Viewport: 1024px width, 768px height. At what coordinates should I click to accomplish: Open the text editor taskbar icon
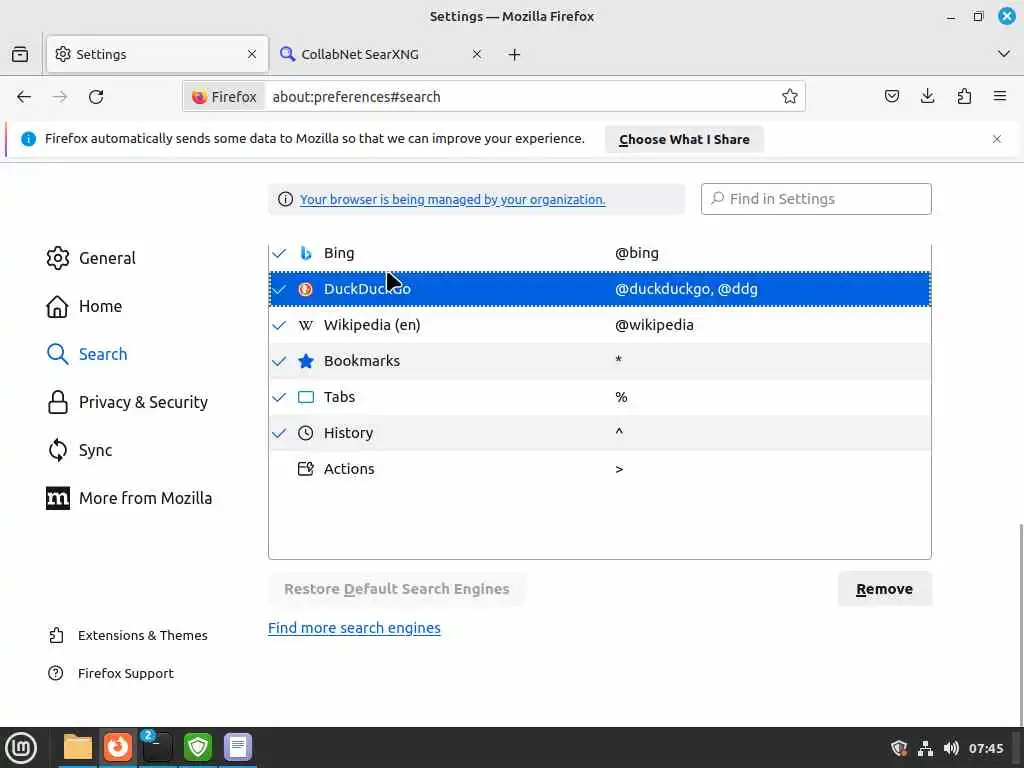click(238, 747)
